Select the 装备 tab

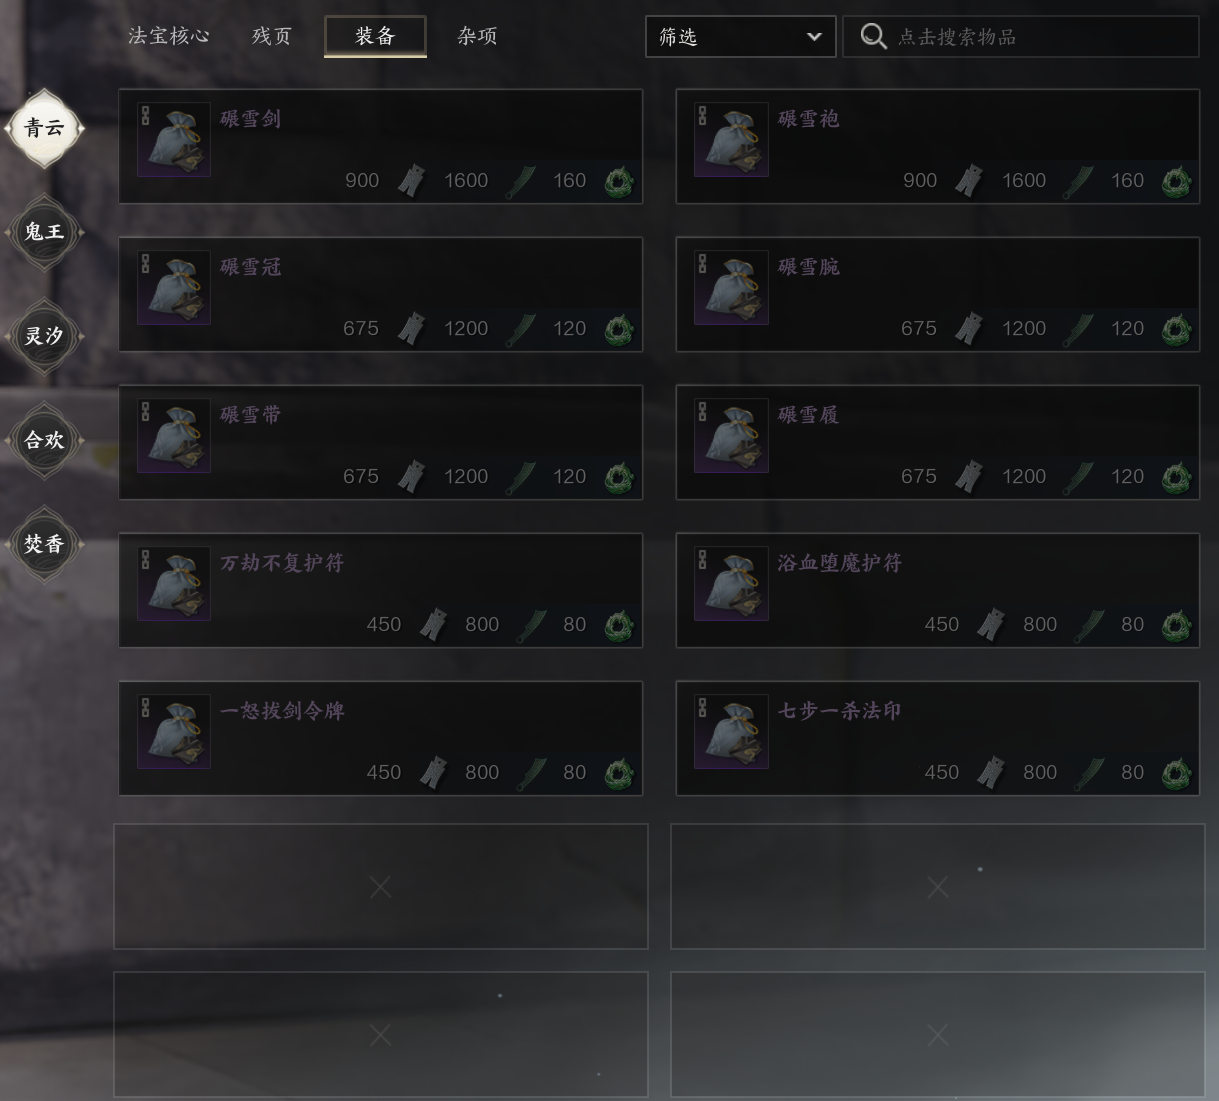(x=376, y=36)
